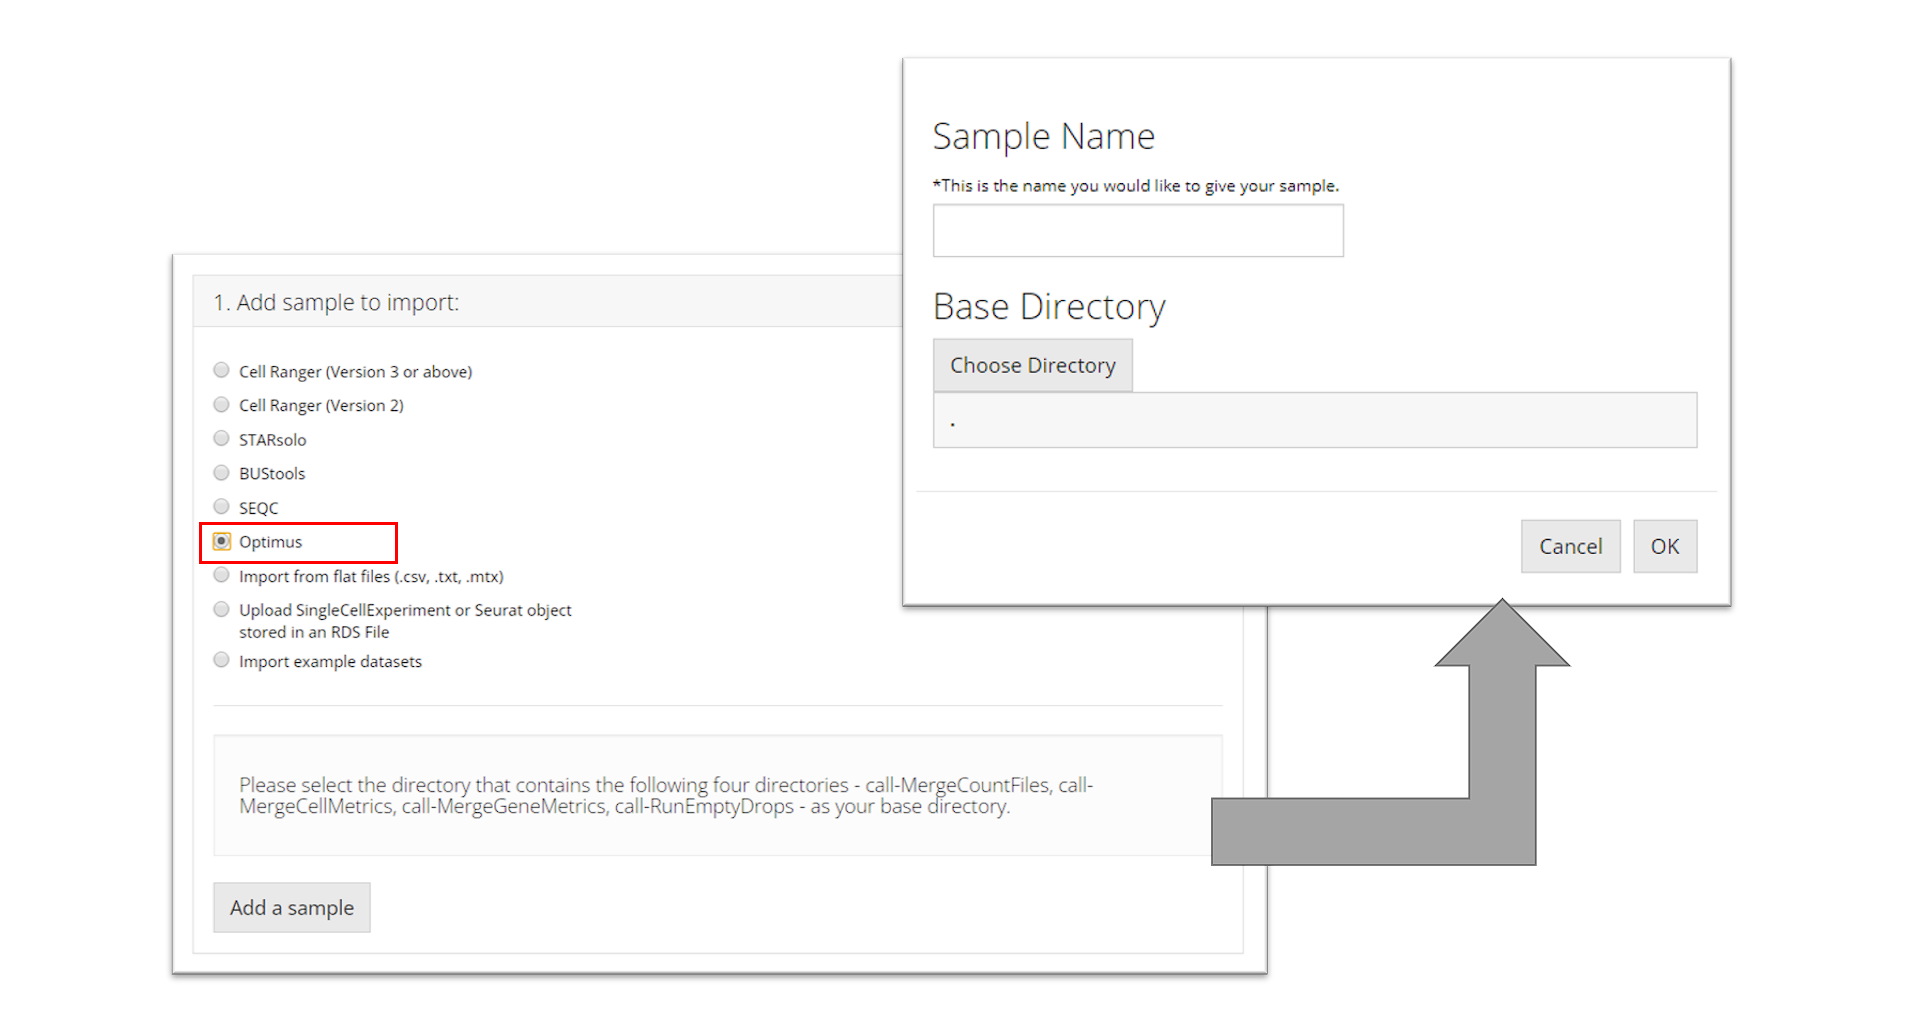This screenshot has height=1022, width=1920.
Task: Open the Choose Directory browser
Action: pos(1032,366)
